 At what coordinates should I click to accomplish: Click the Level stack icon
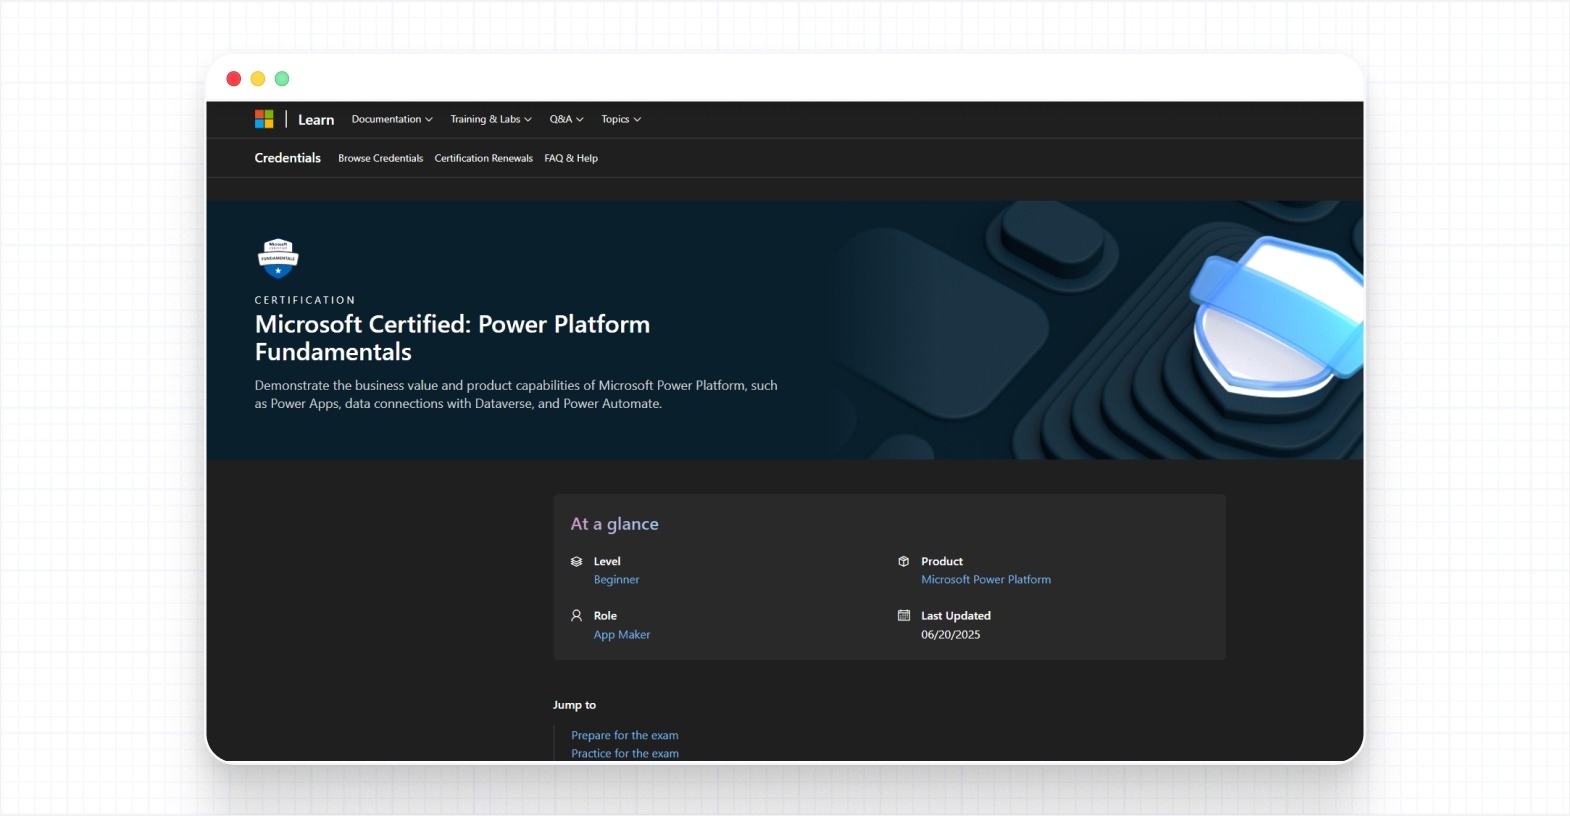(x=577, y=562)
